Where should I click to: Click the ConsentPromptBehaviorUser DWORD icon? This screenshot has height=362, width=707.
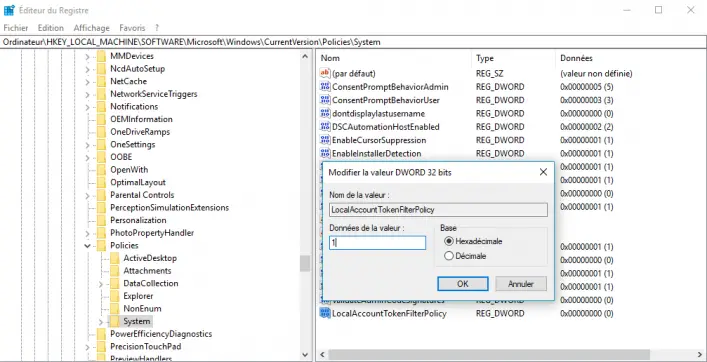click(x=325, y=100)
